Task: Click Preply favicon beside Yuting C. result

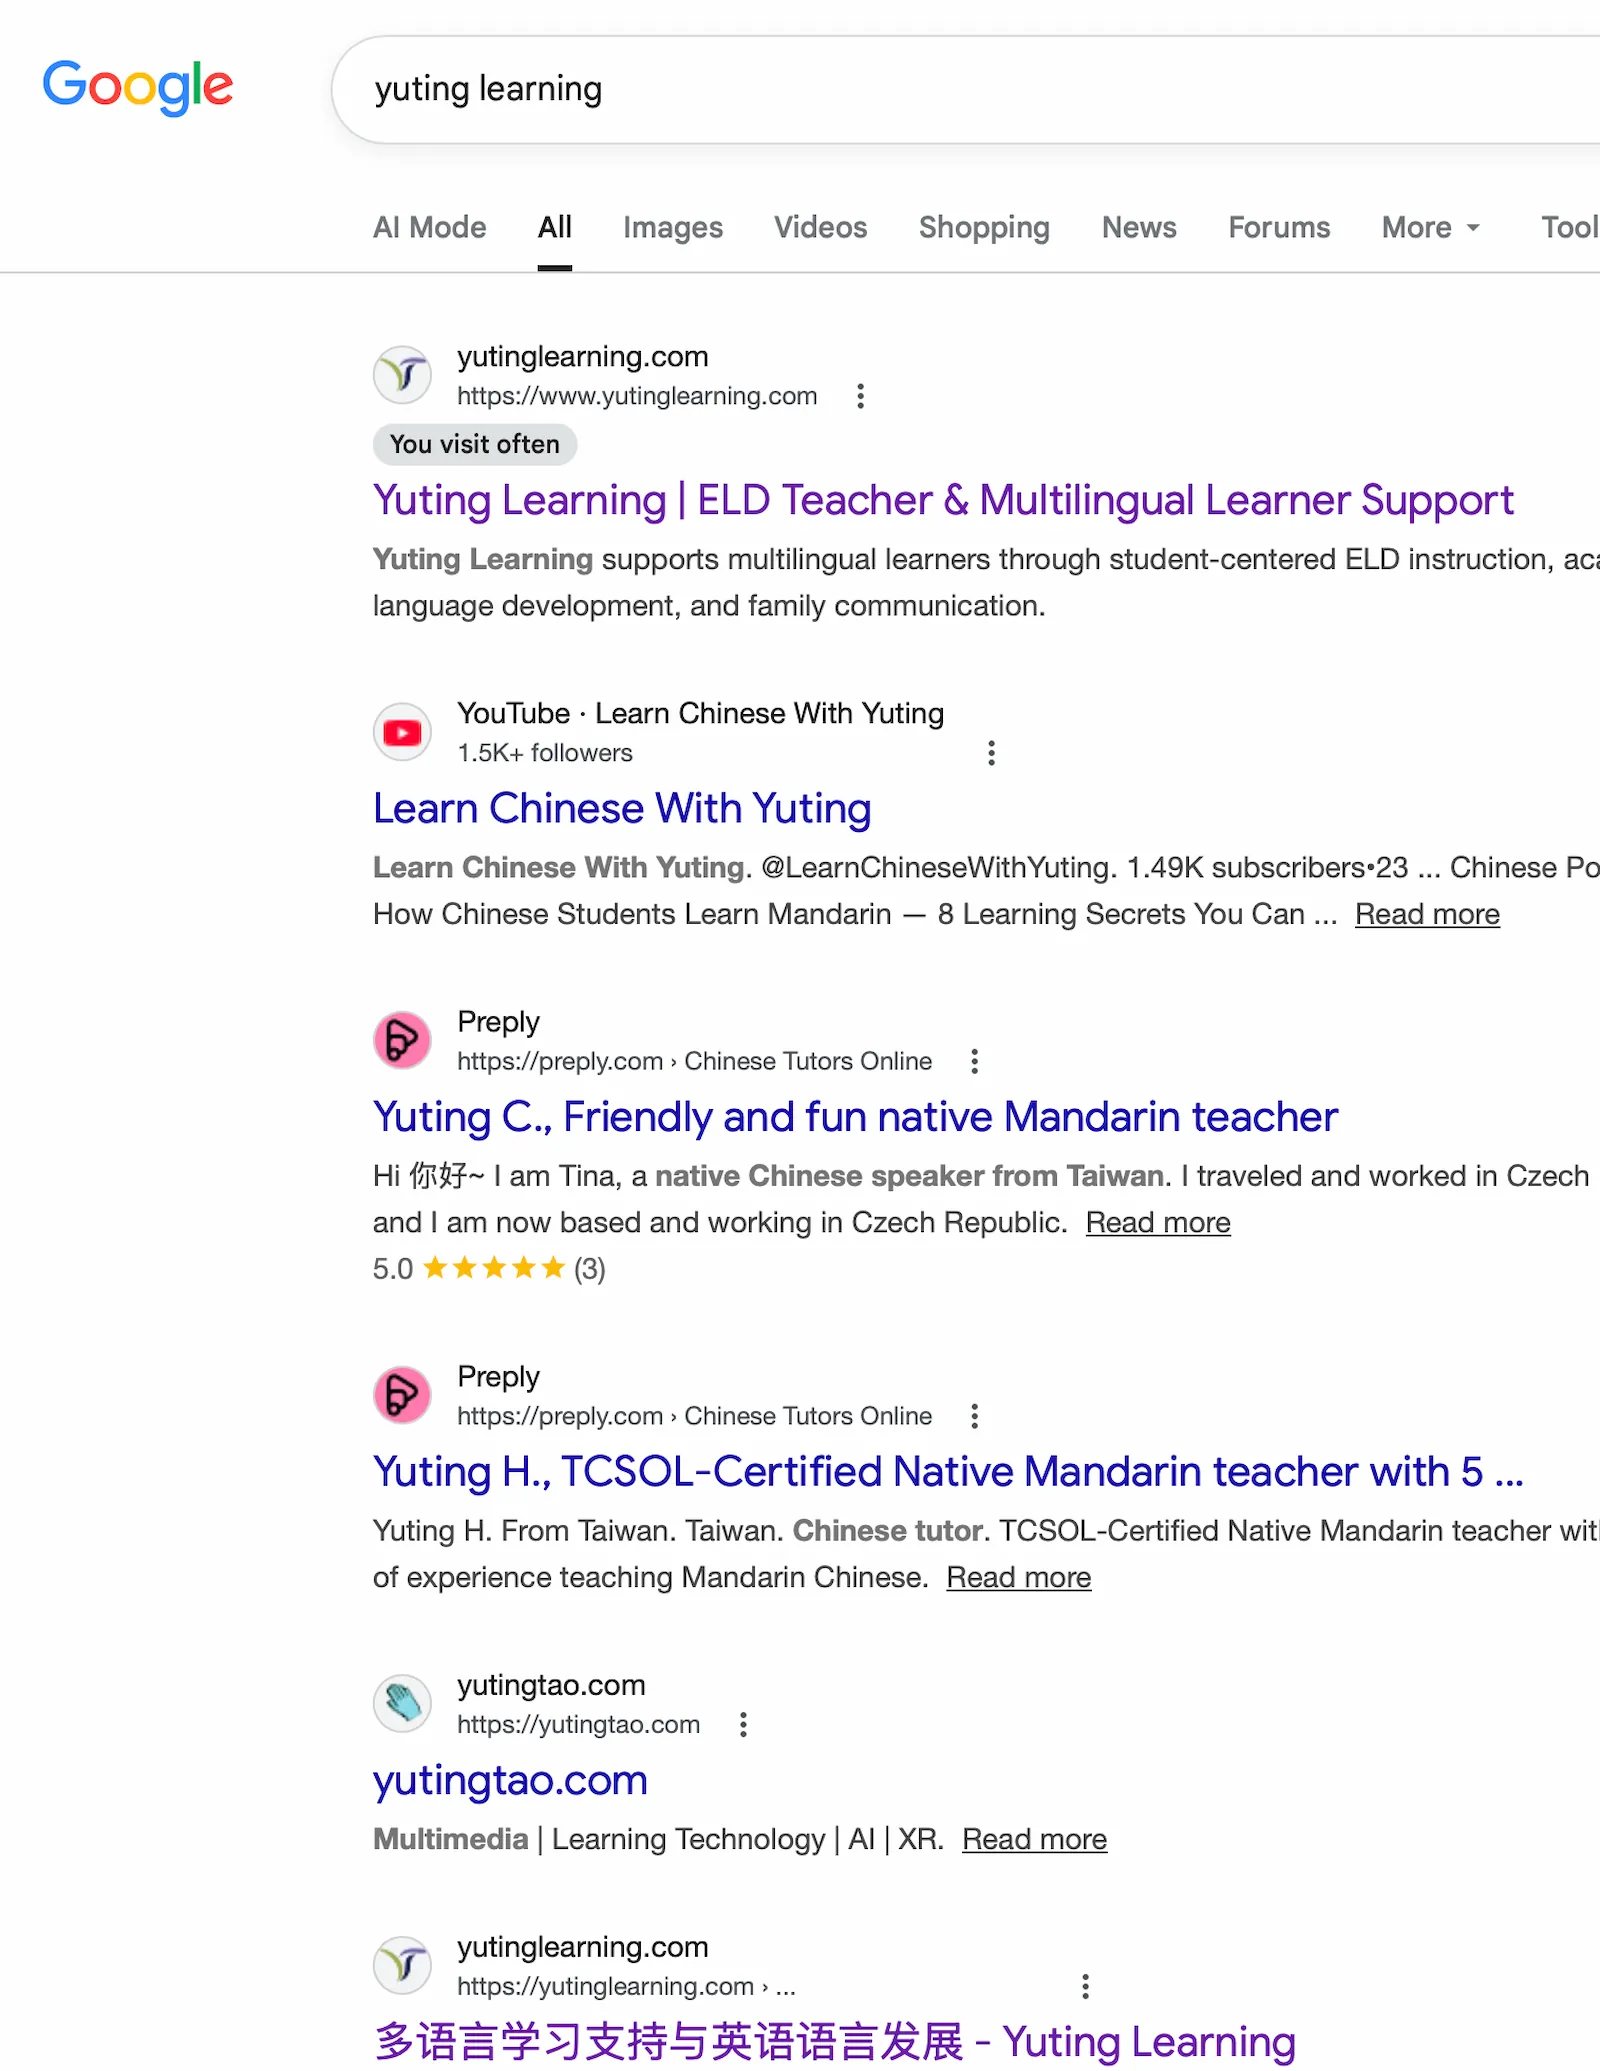Action: (402, 1040)
